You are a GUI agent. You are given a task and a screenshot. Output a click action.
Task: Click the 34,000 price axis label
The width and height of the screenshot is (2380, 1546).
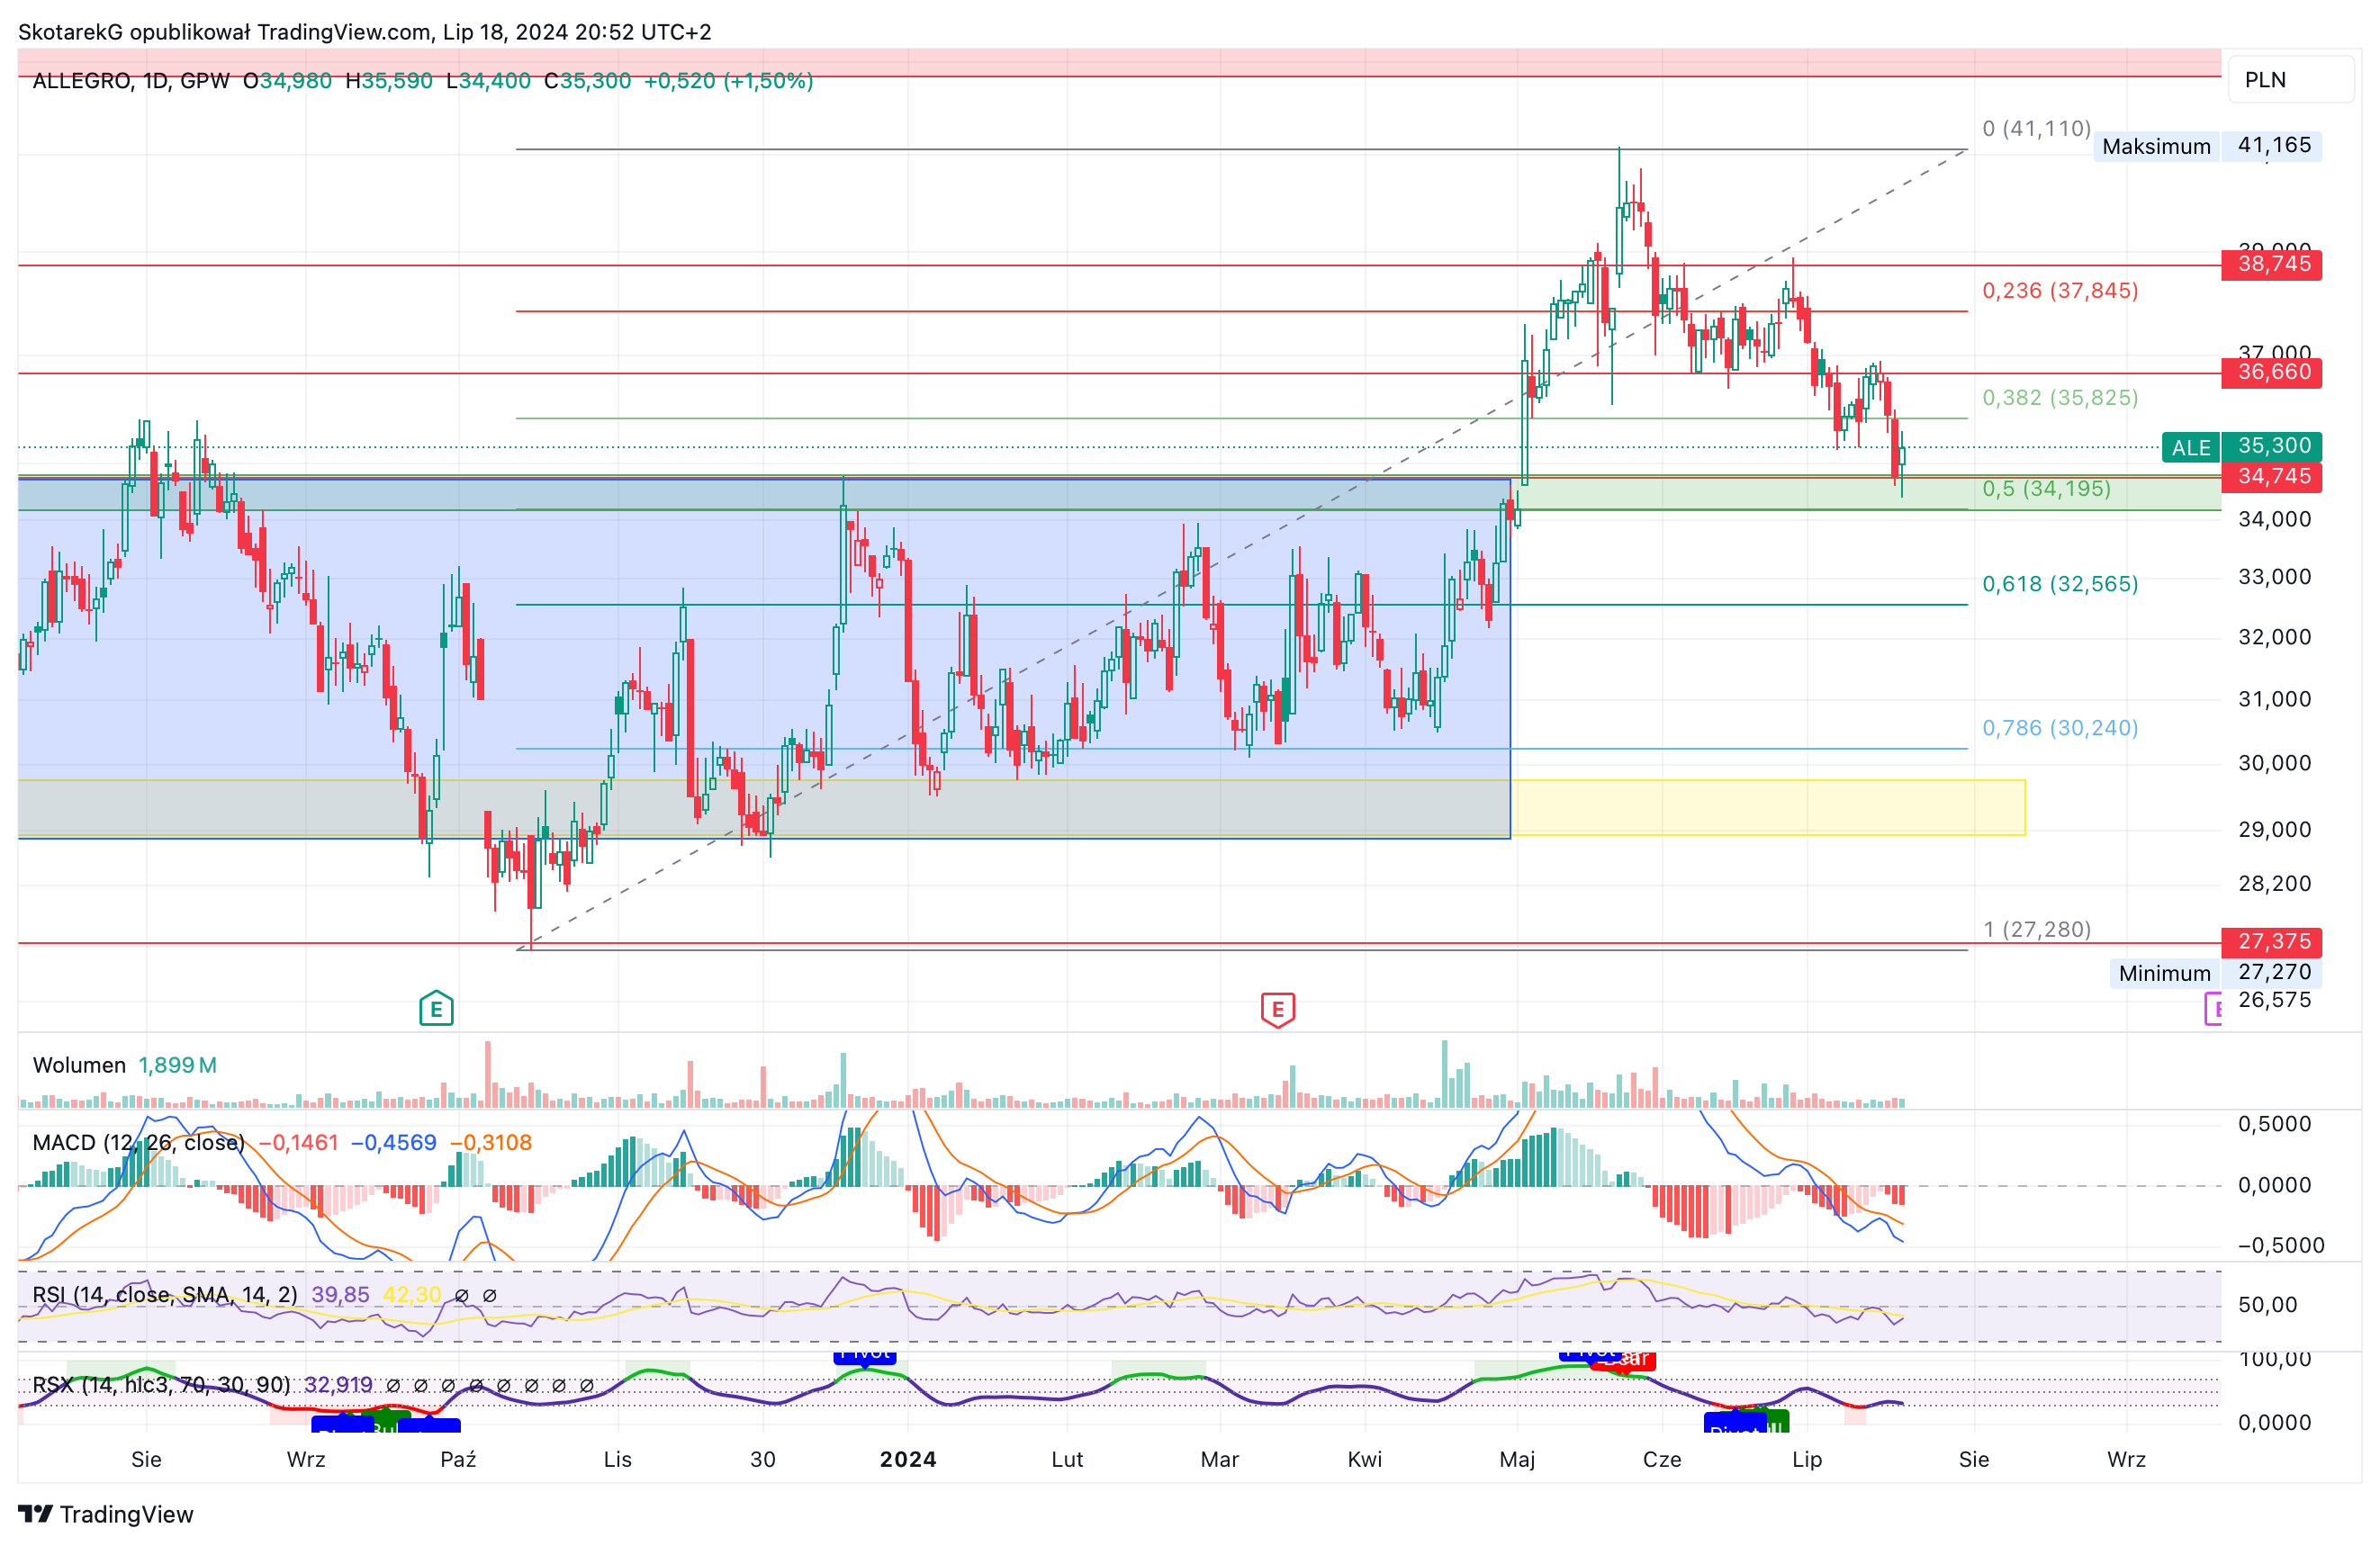[x=2274, y=519]
